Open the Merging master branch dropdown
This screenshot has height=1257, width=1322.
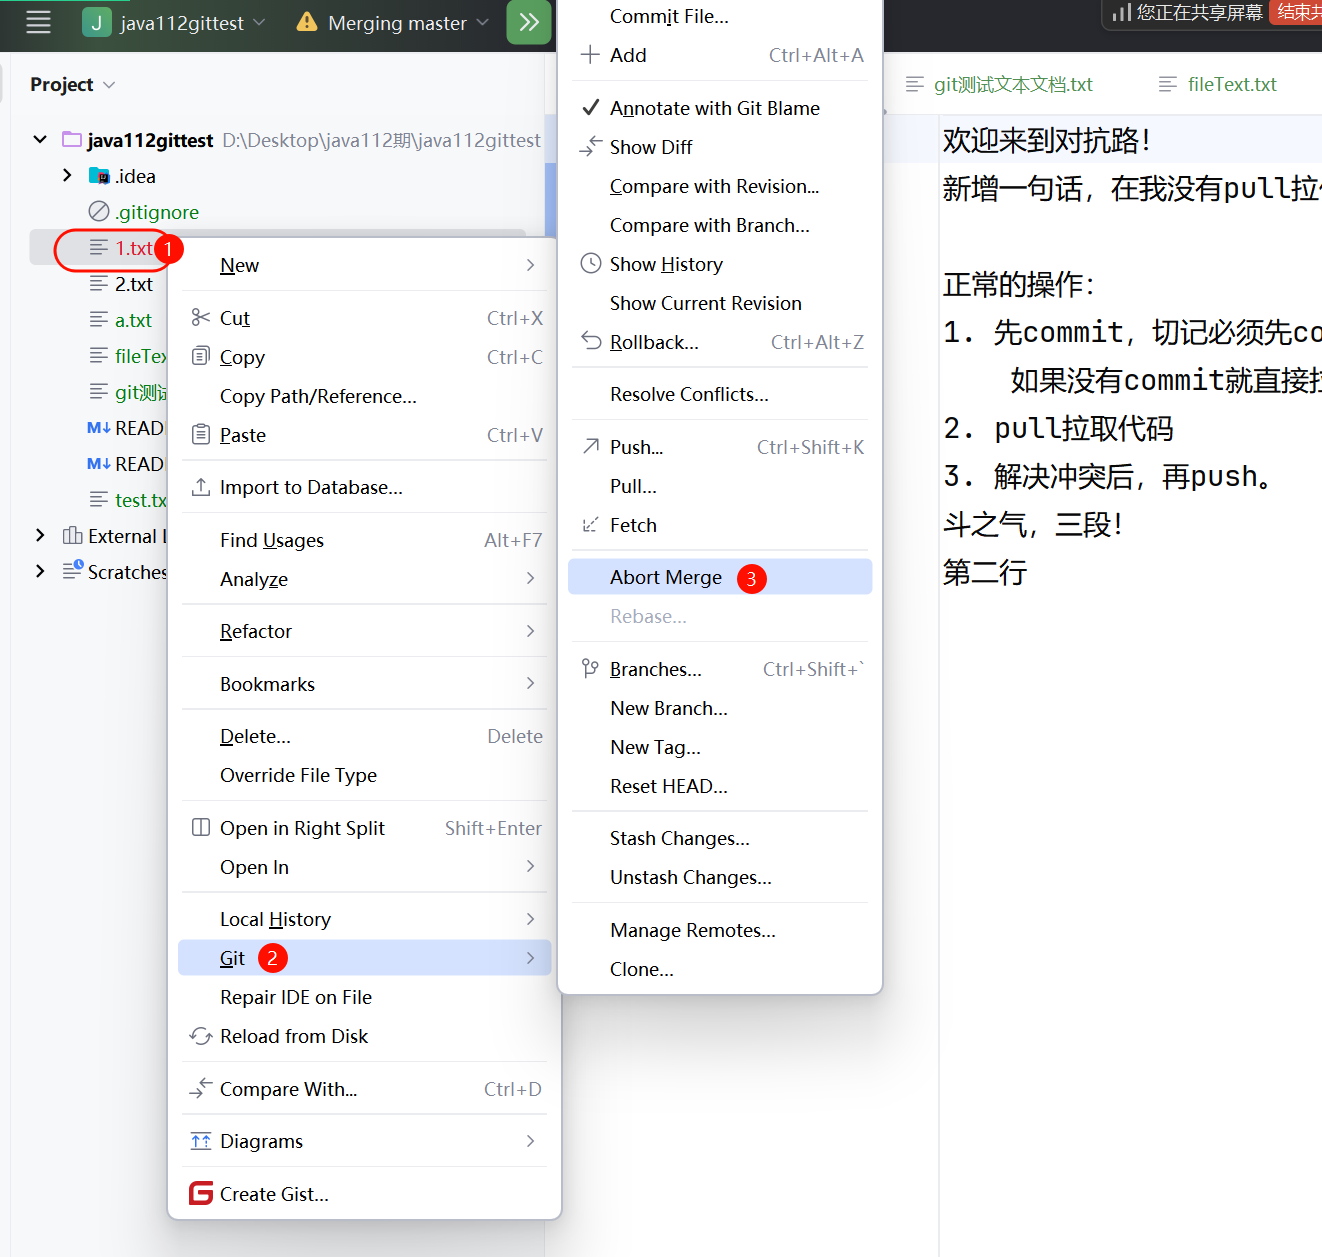pyautogui.click(x=397, y=23)
